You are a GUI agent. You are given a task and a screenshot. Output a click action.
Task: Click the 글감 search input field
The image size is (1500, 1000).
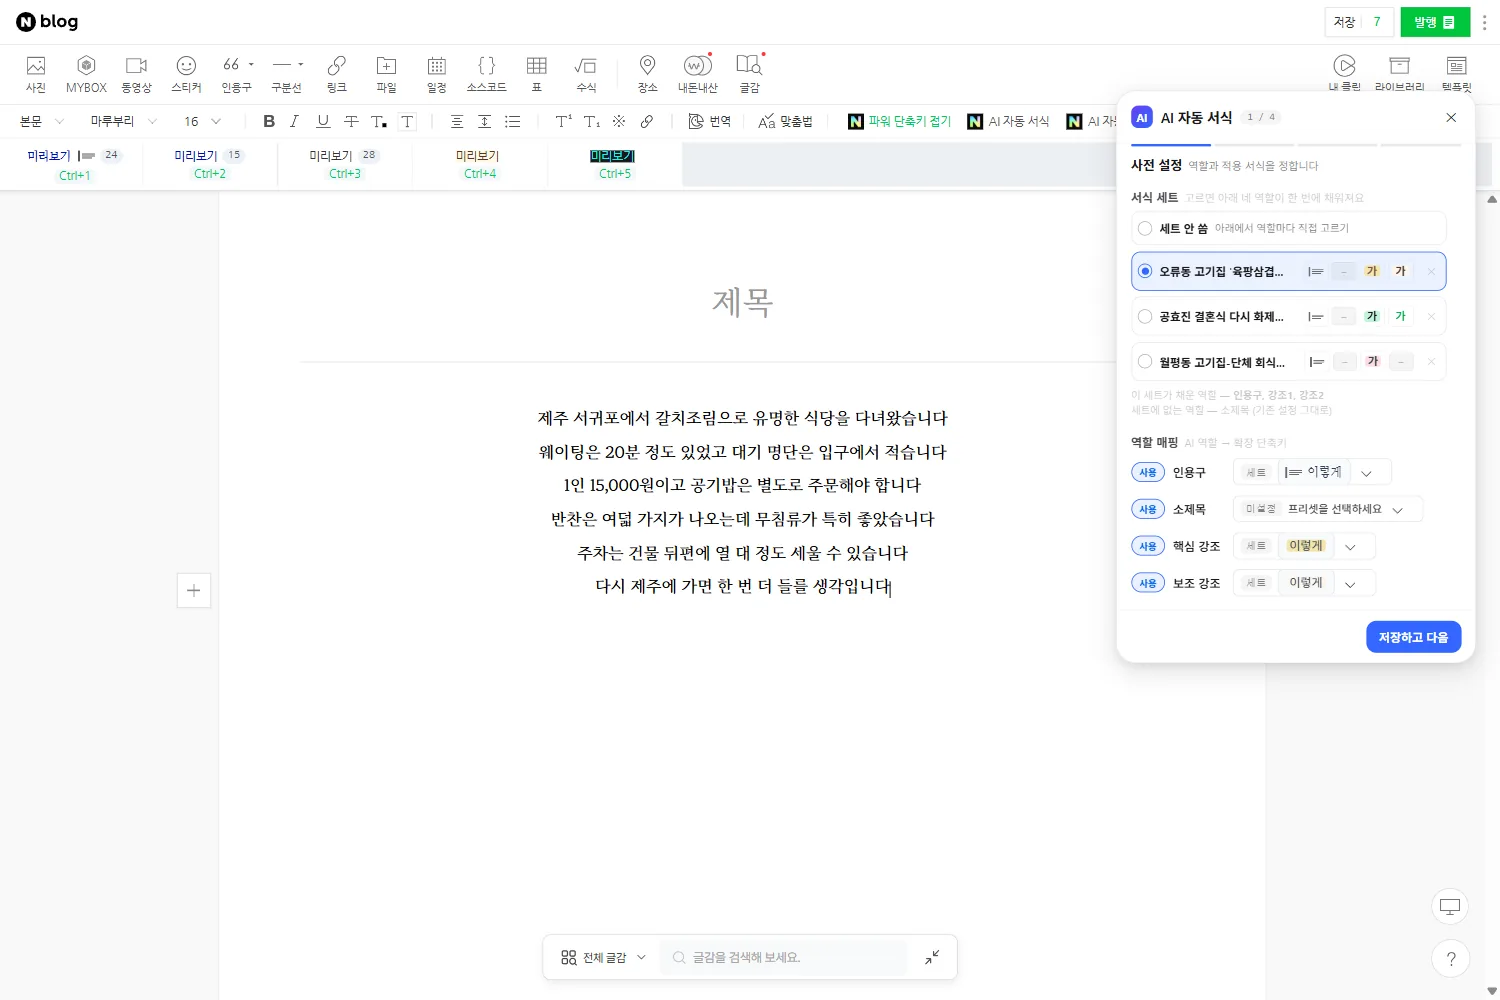[x=785, y=957]
